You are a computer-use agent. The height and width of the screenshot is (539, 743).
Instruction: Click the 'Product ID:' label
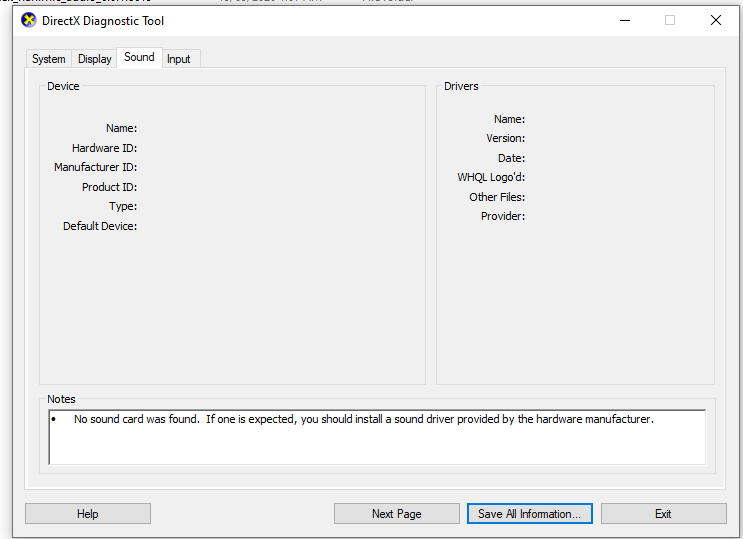tap(109, 187)
